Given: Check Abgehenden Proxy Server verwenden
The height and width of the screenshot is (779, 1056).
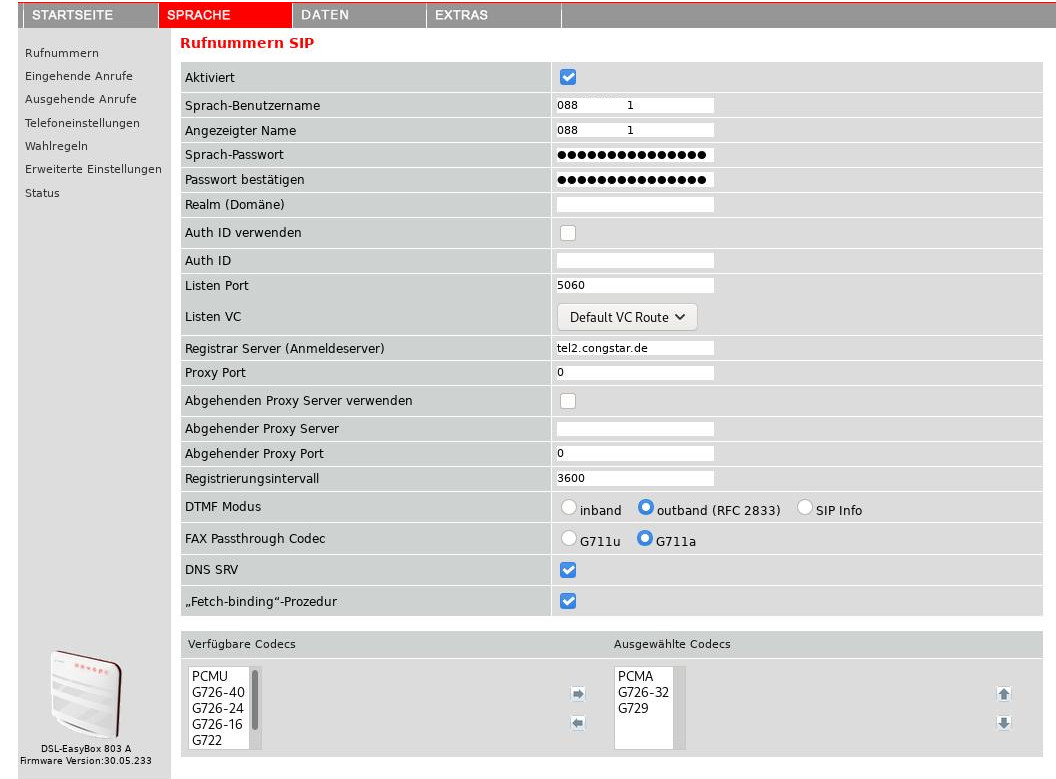Looking at the screenshot, I should pos(568,401).
